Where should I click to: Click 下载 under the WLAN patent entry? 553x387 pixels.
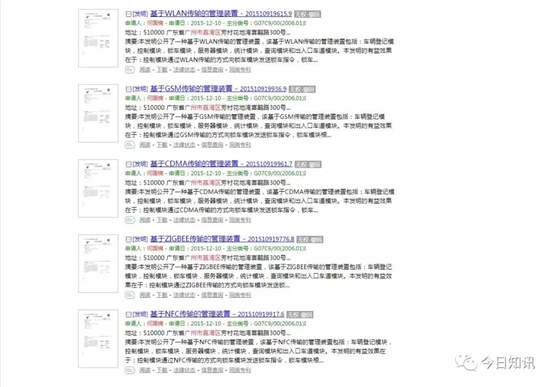(x=162, y=69)
